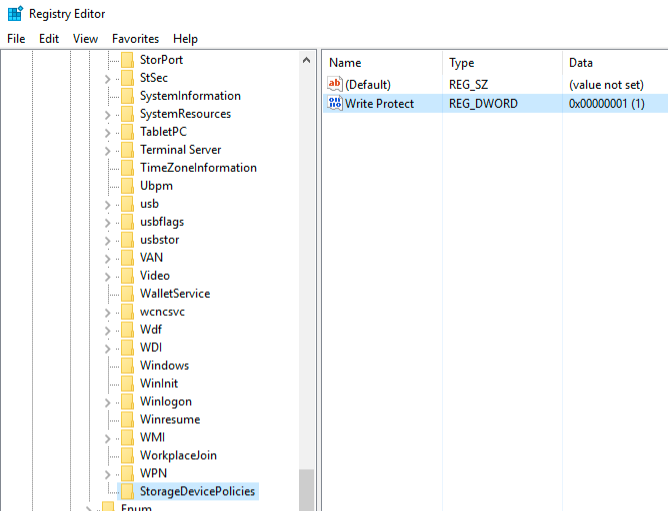The height and width of the screenshot is (511, 668).
Task: Click the Registry Editor app icon in title bar
Action: tap(14, 13)
